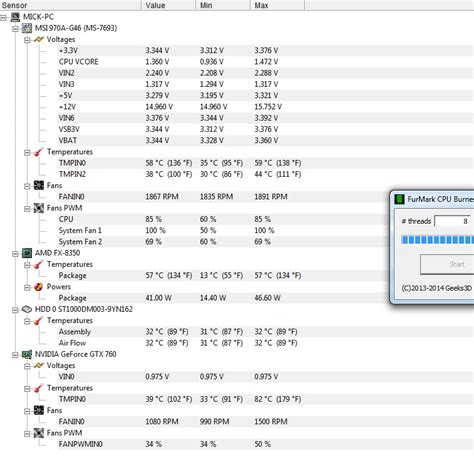Click the 0.936 V min value
The image size is (474, 458).
[212, 62]
